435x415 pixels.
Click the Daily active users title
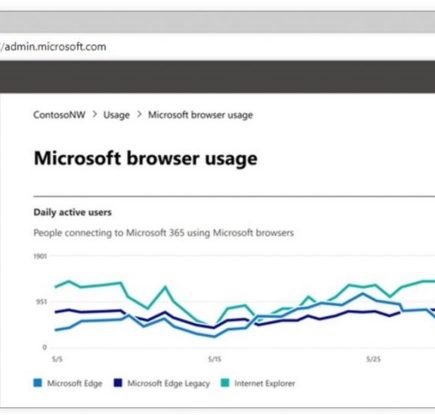73,212
